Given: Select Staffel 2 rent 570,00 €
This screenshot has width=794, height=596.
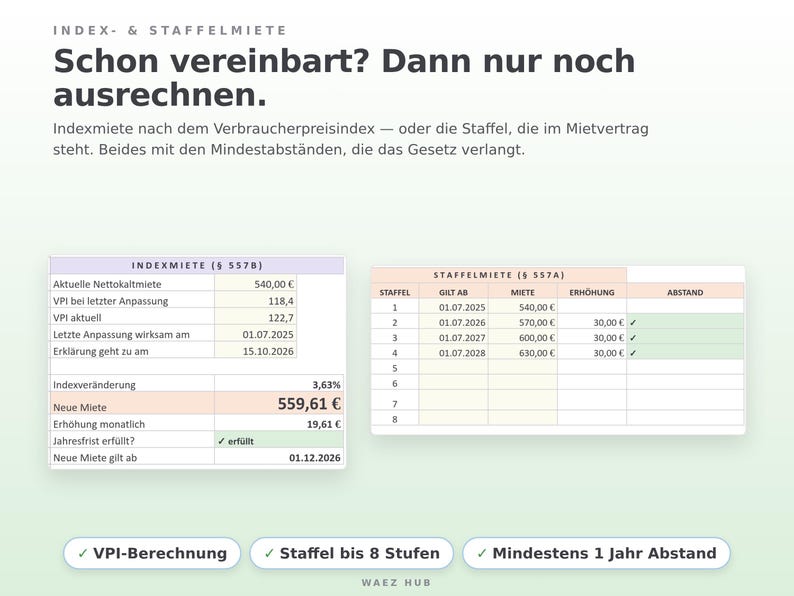Looking at the screenshot, I should 523,322.
